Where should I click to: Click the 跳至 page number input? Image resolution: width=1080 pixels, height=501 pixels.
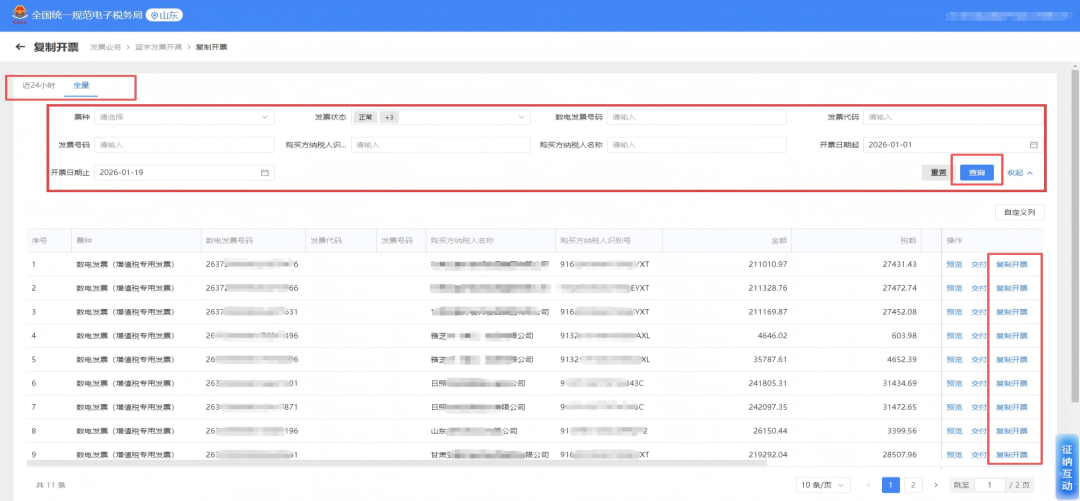990,485
